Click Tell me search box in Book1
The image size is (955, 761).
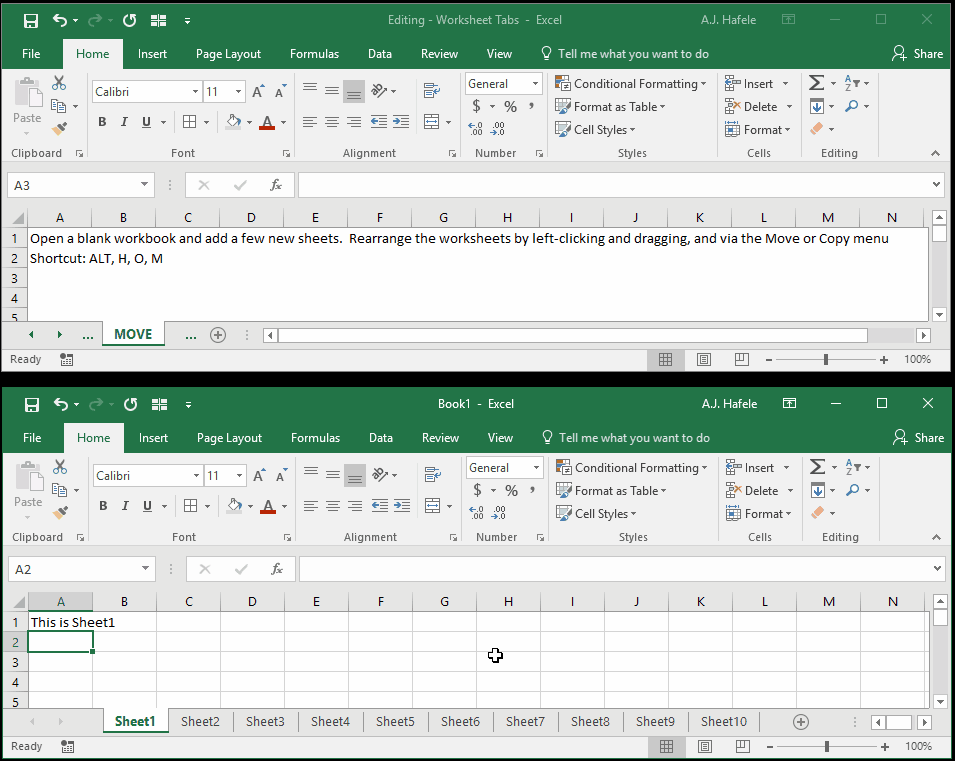626,438
